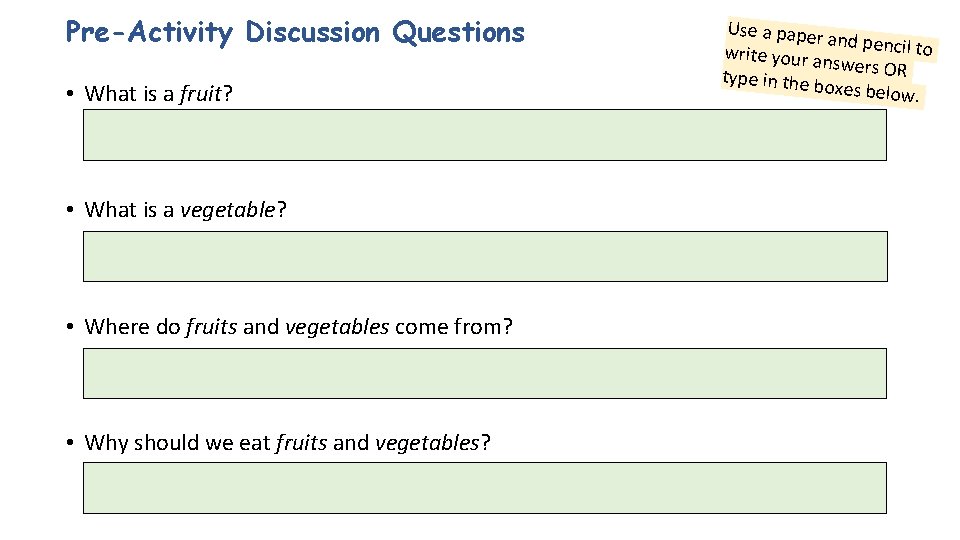Select the "What is a vegetable?" question text
This screenshot has height=540, width=960.
pos(186,210)
